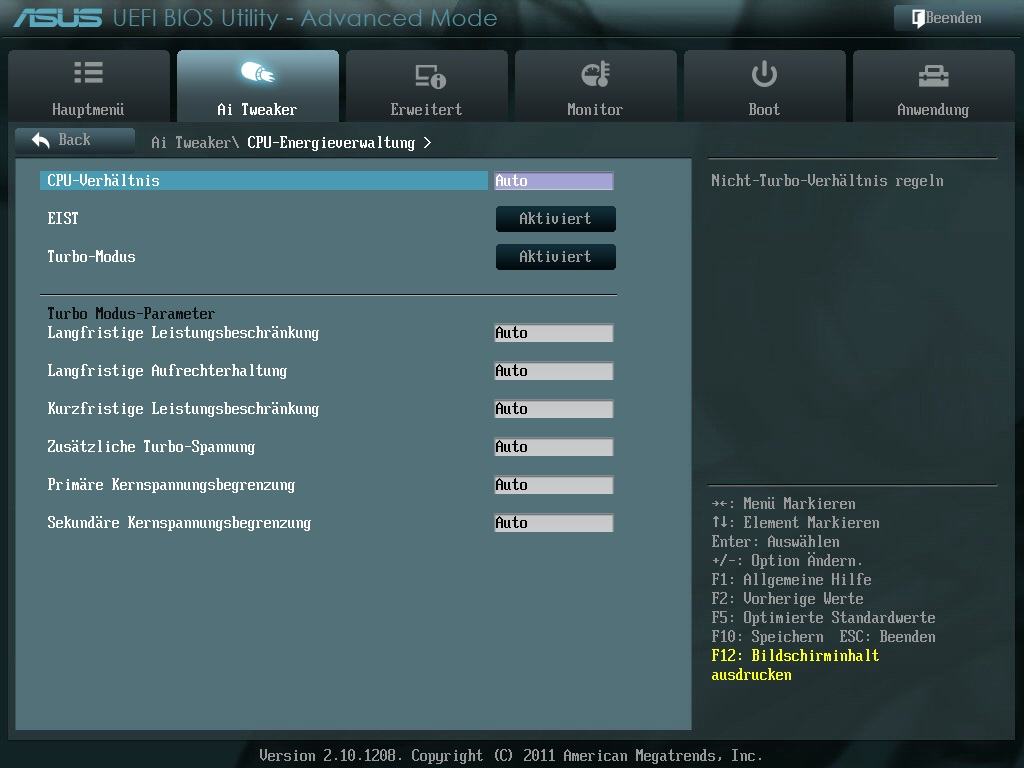Click the Ai Tweaker rocket icon

(x=257, y=72)
